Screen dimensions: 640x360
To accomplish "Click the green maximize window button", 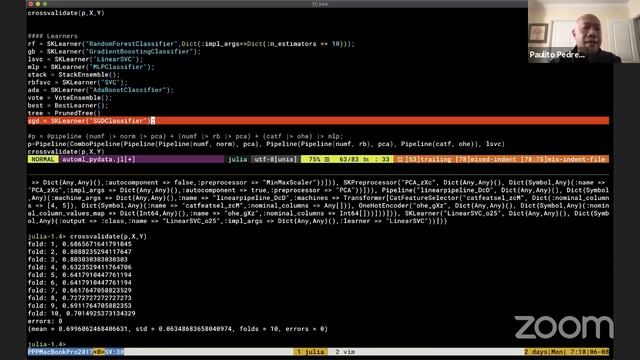I will 45,4.
